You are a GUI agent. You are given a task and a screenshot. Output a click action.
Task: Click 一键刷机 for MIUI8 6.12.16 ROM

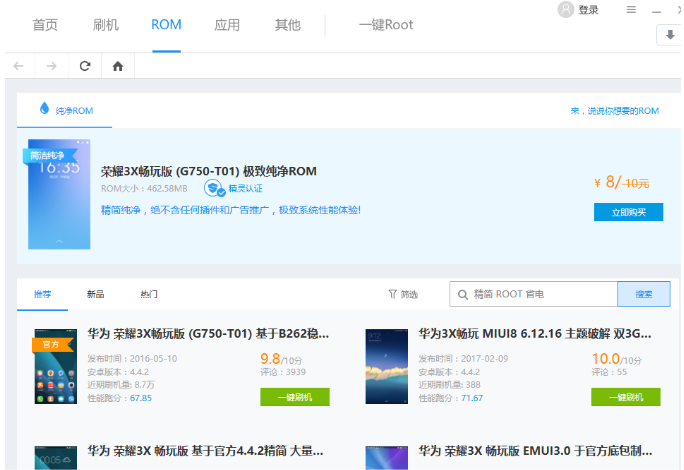[x=626, y=397]
